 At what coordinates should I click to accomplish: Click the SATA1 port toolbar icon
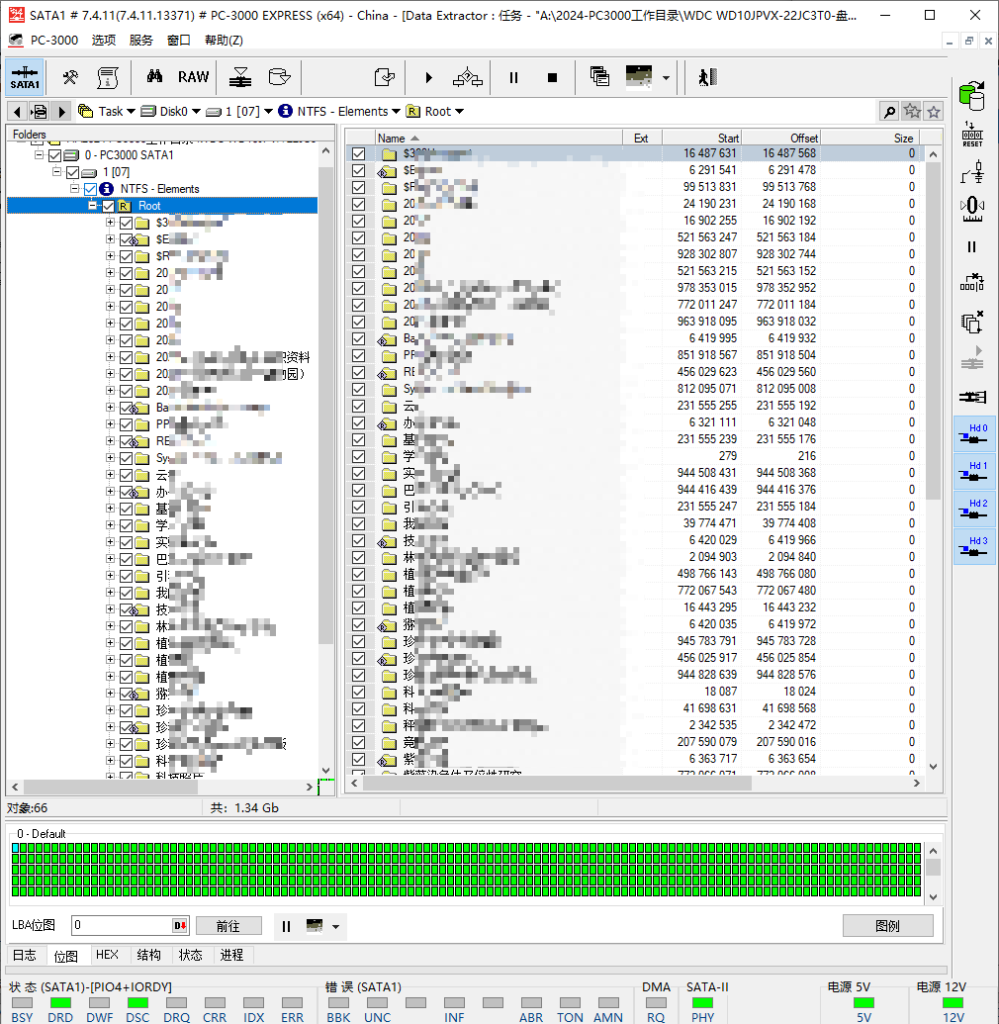[25, 77]
